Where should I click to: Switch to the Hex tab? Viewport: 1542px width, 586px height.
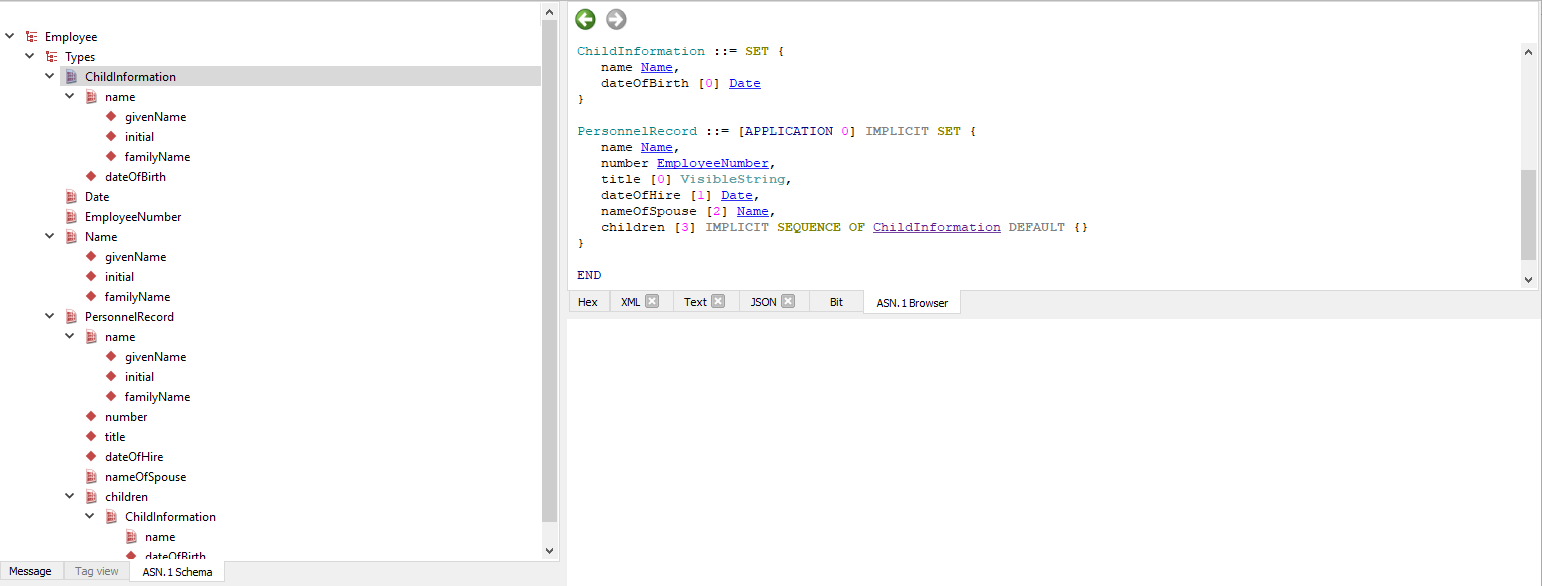588,302
